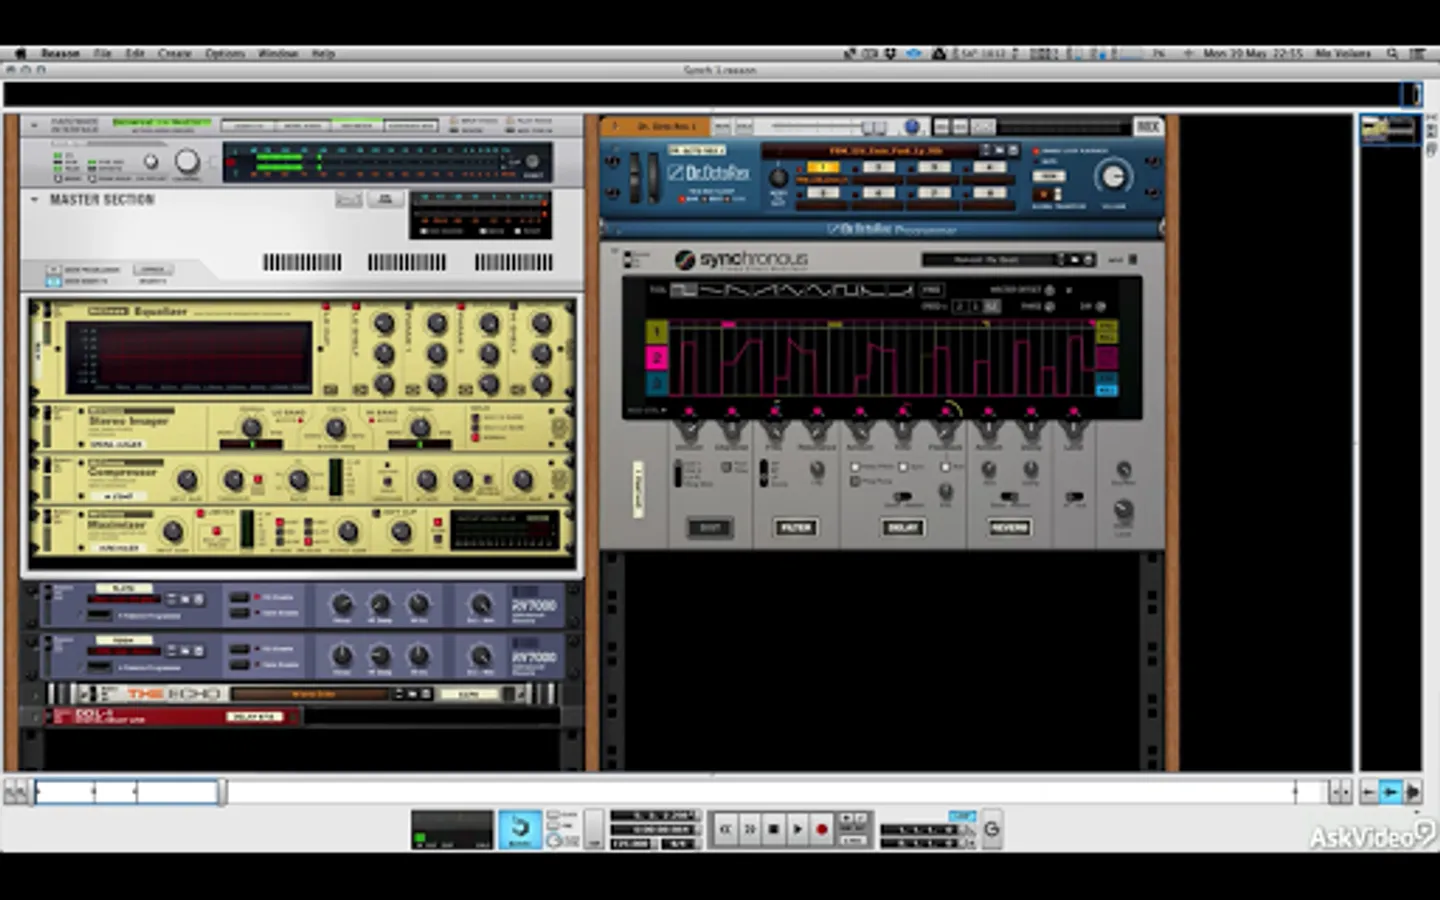Open the Apple menu
The image size is (1440, 900).
click(x=19, y=53)
